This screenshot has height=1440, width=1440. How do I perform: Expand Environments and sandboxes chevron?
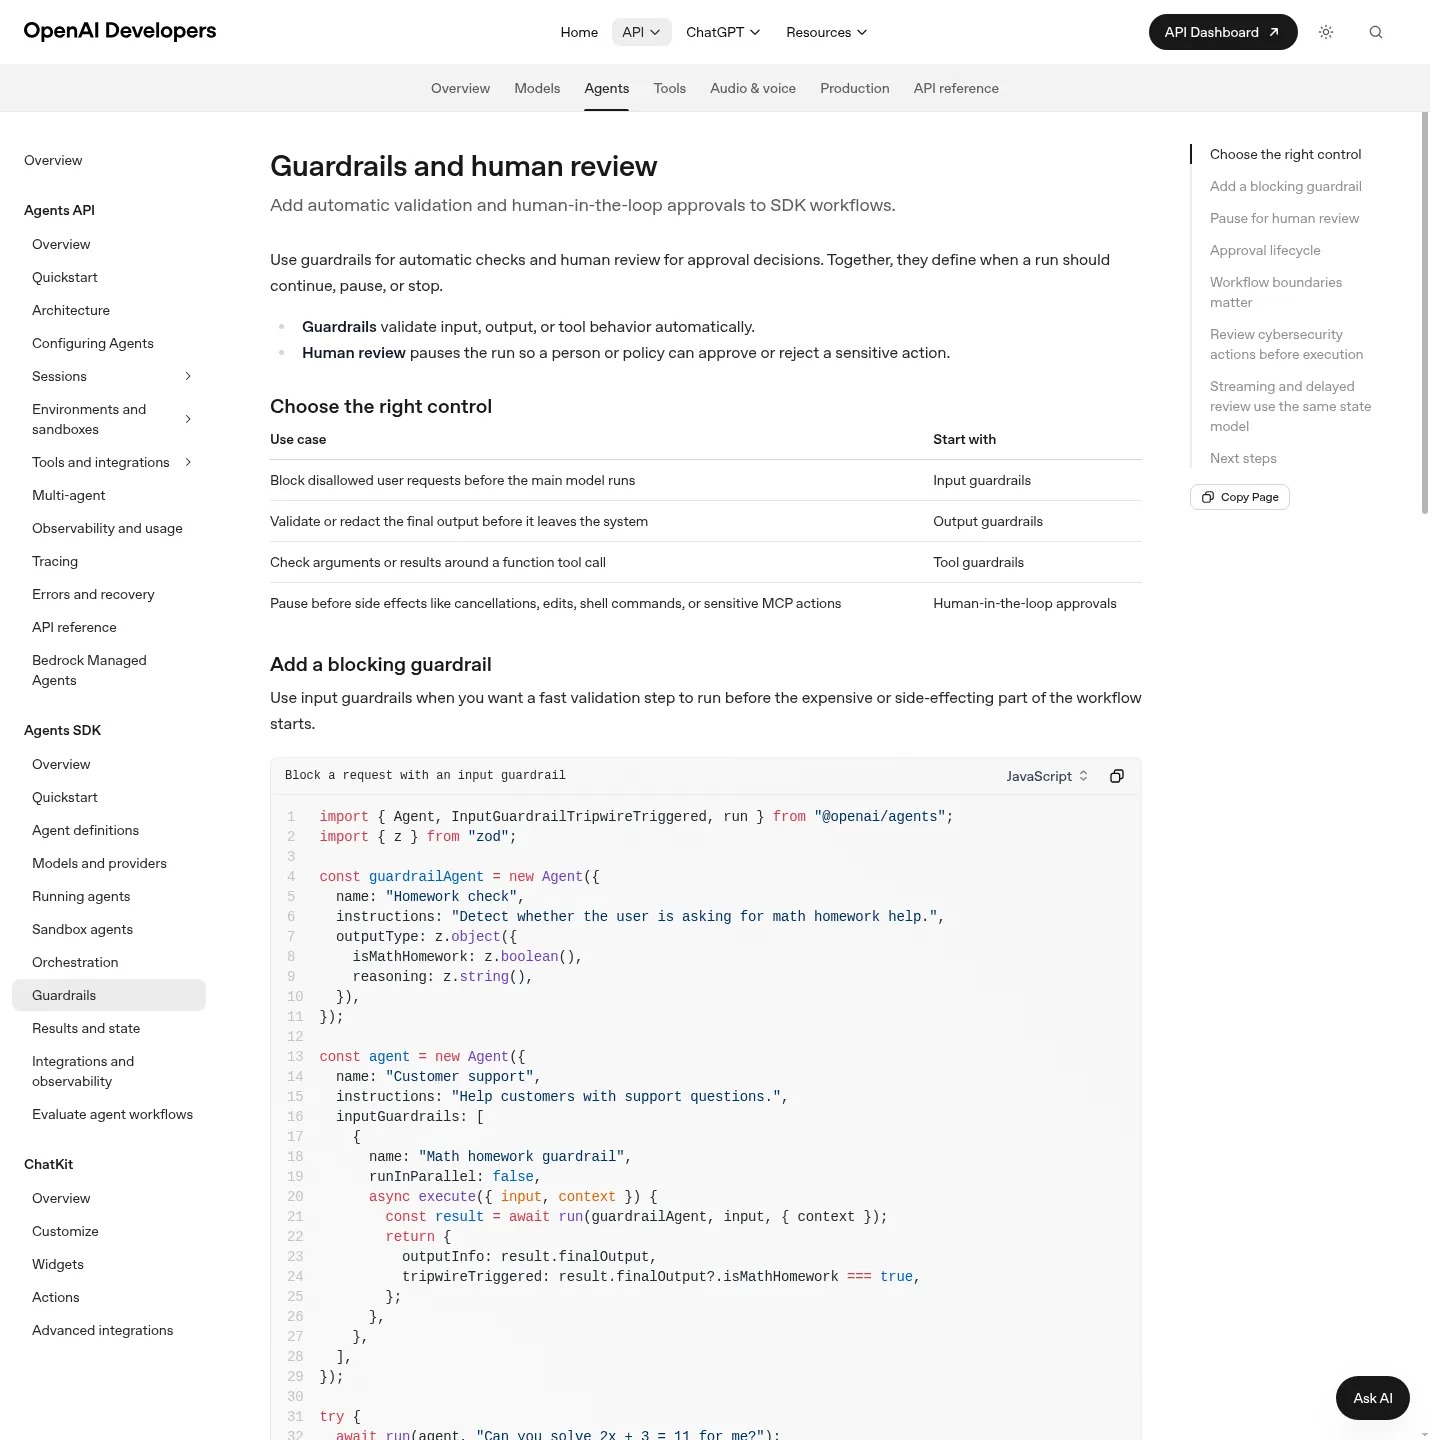point(188,419)
